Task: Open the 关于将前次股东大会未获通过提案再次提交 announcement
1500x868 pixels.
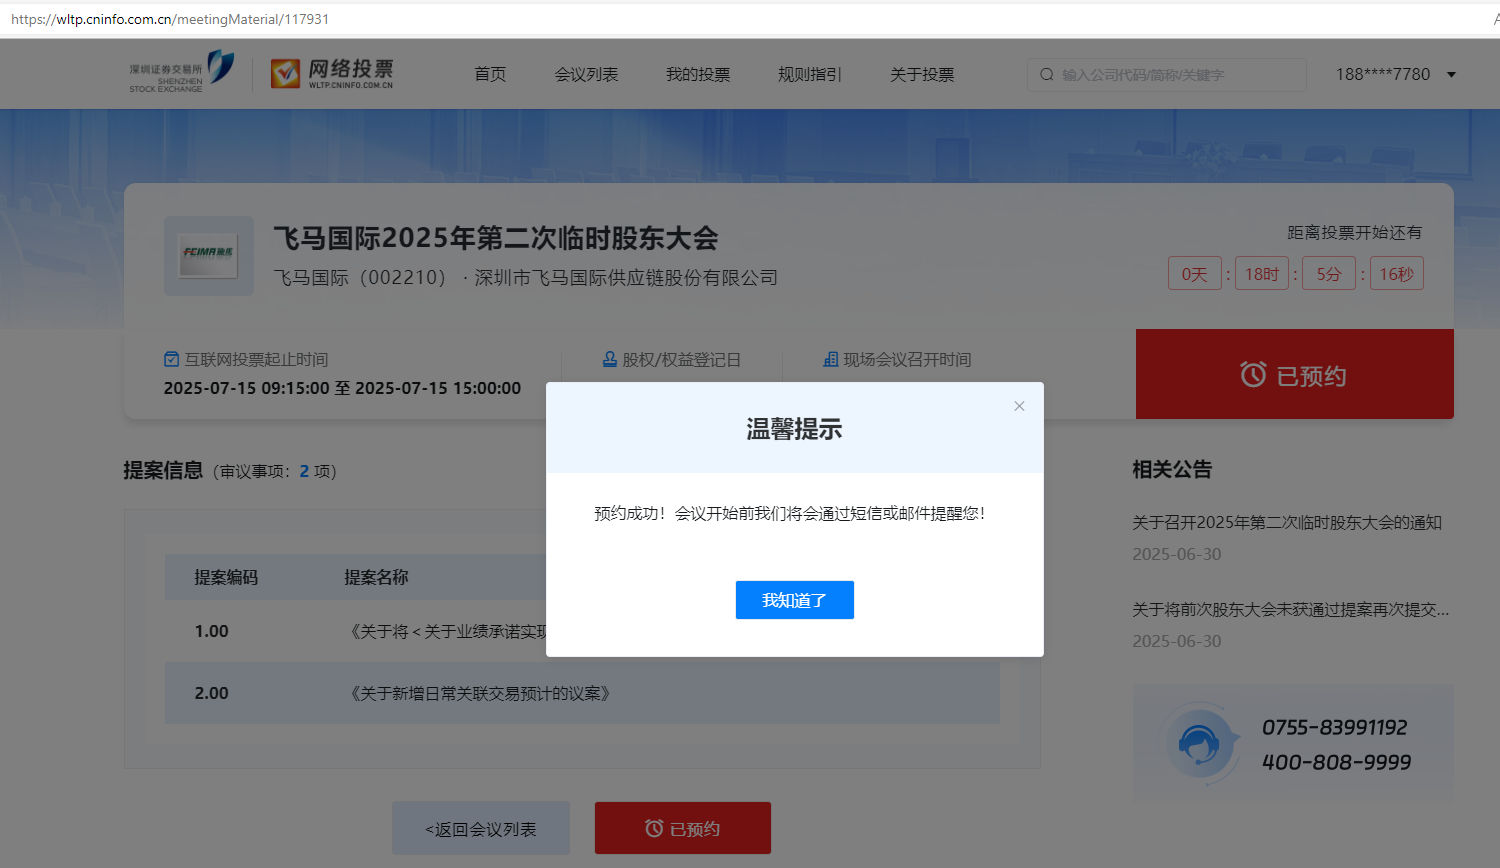Action: tap(1290, 609)
